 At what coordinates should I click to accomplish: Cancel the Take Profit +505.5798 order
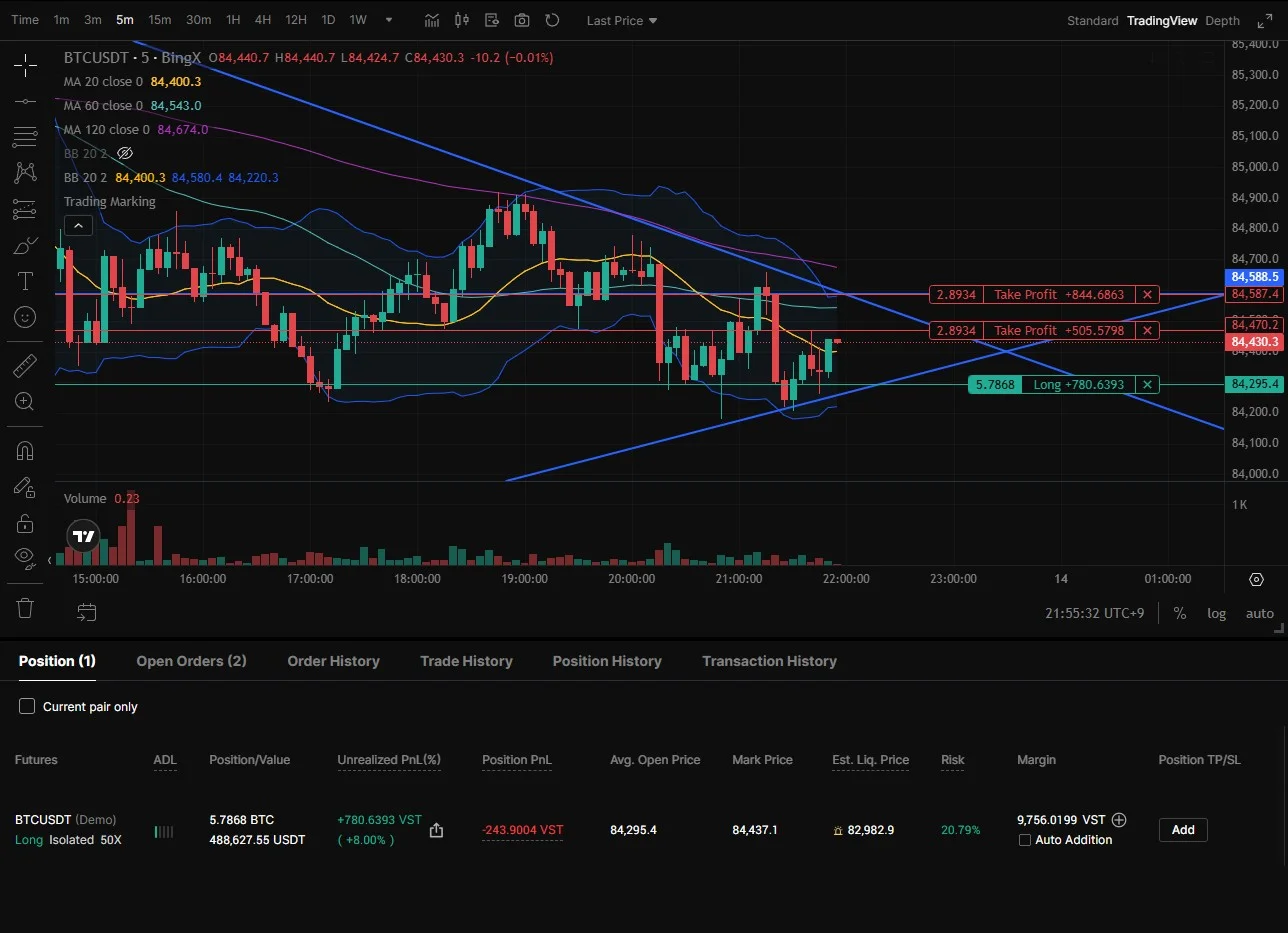[1148, 330]
